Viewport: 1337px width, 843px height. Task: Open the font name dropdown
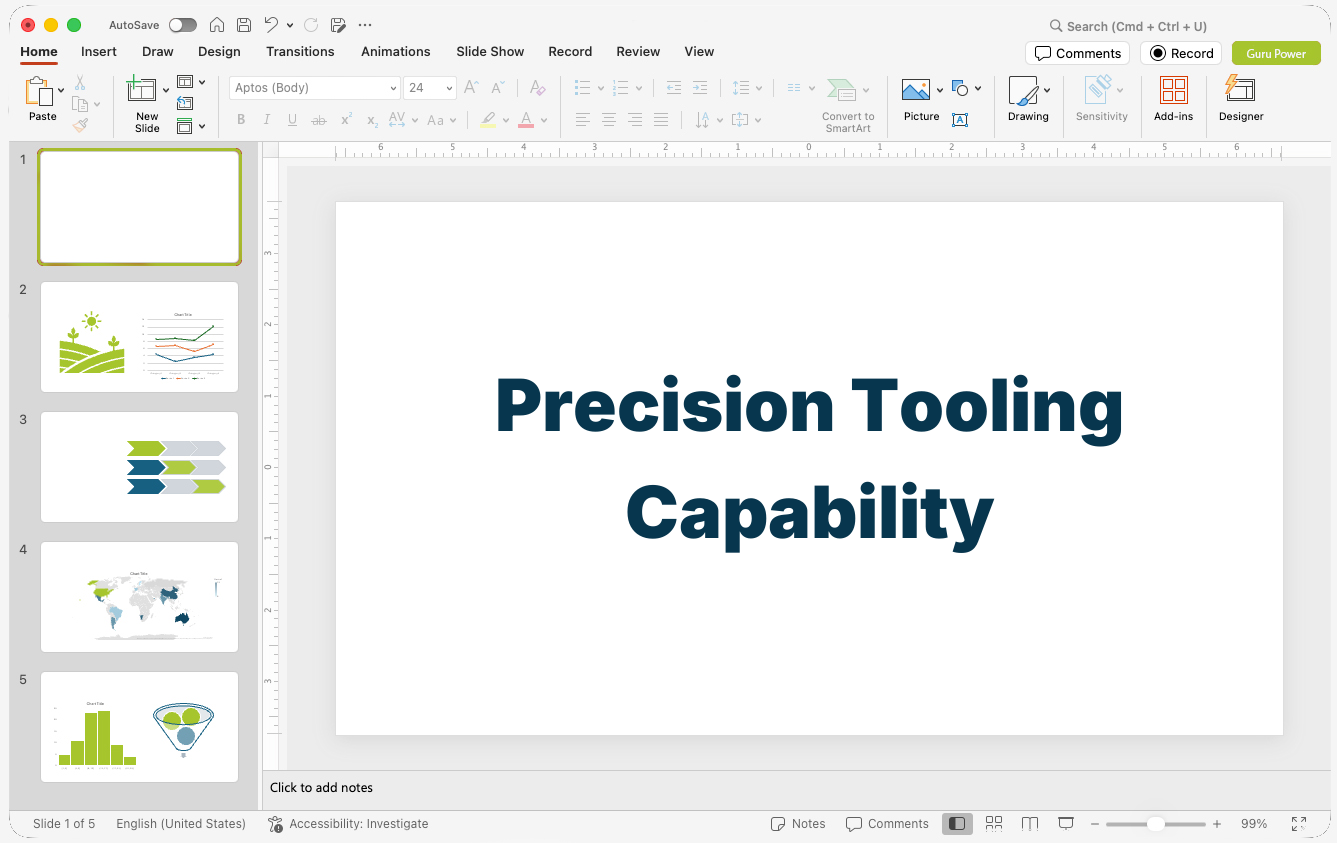tap(394, 88)
